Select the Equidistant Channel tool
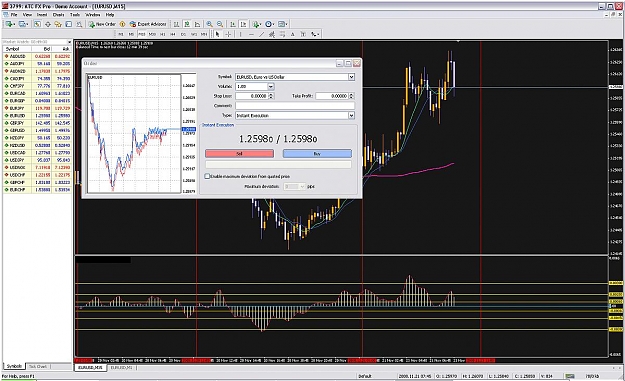 pos(272,34)
